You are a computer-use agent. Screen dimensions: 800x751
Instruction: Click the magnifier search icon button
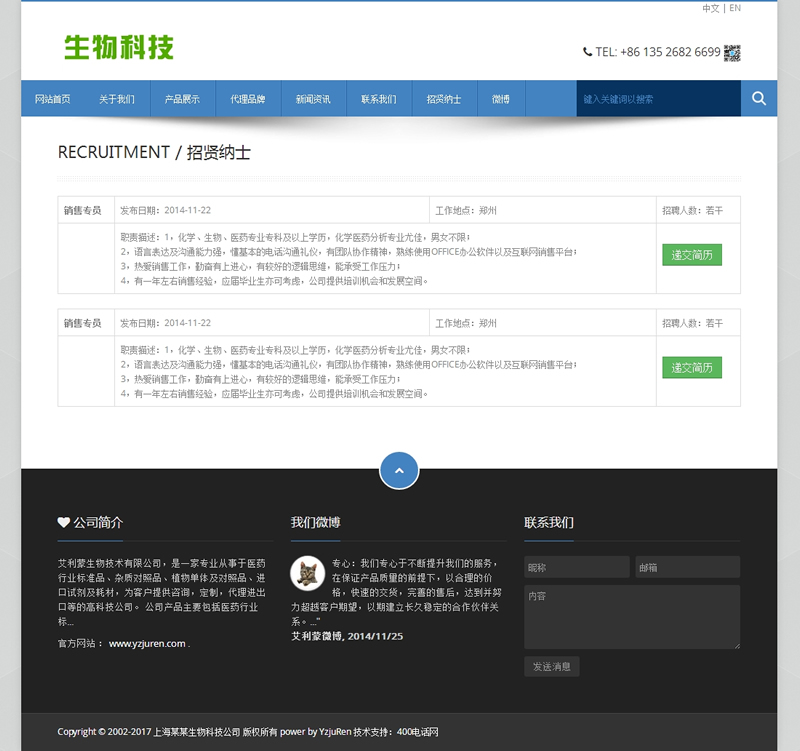click(759, 98)
